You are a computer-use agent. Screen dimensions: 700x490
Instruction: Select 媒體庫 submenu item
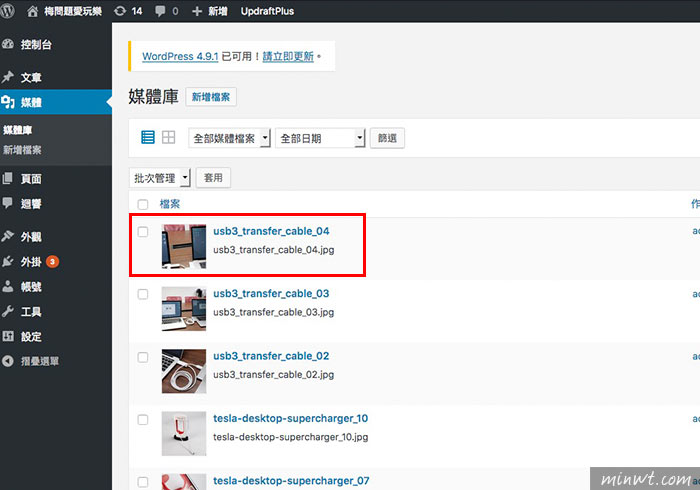click(x=18, y=130)
